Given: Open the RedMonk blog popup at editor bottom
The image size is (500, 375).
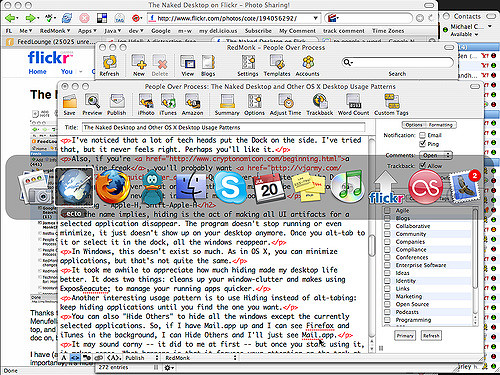Looking at the screenshot, I should (201, 358).
